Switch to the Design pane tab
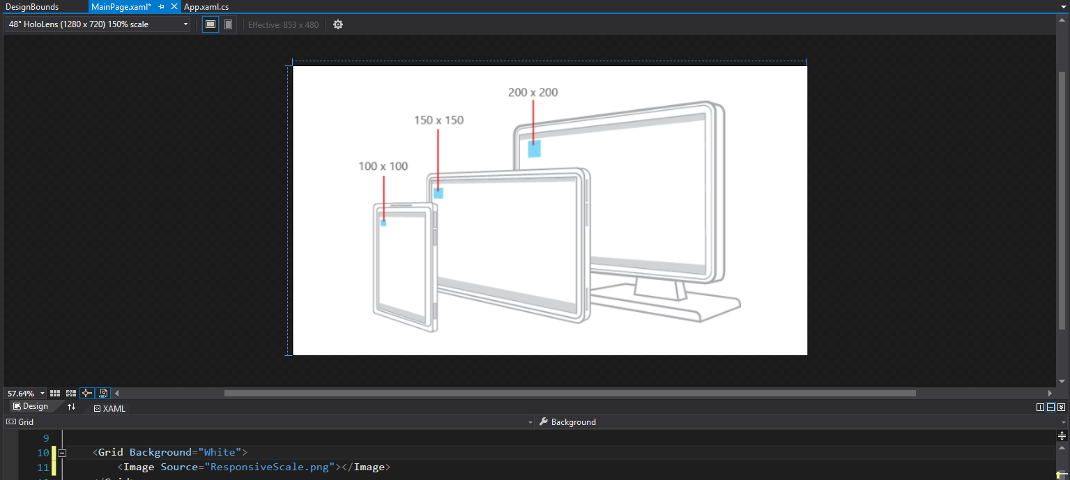1070x480 pixels. click(x=30, y=407)
